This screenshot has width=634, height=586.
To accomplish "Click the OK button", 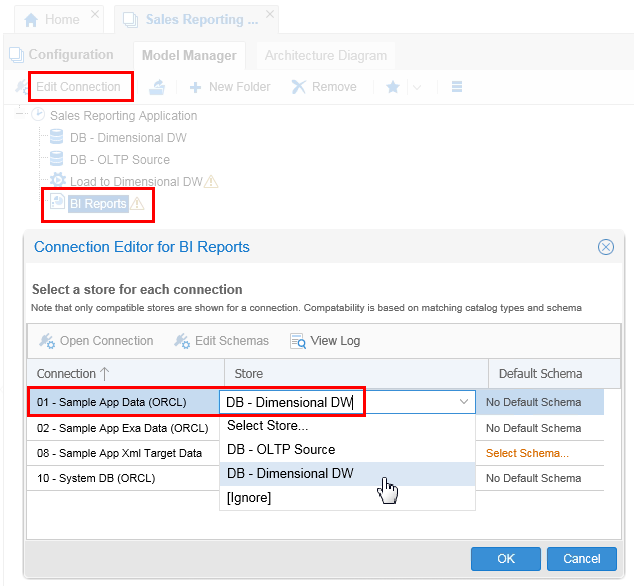I will coord(506,559).
